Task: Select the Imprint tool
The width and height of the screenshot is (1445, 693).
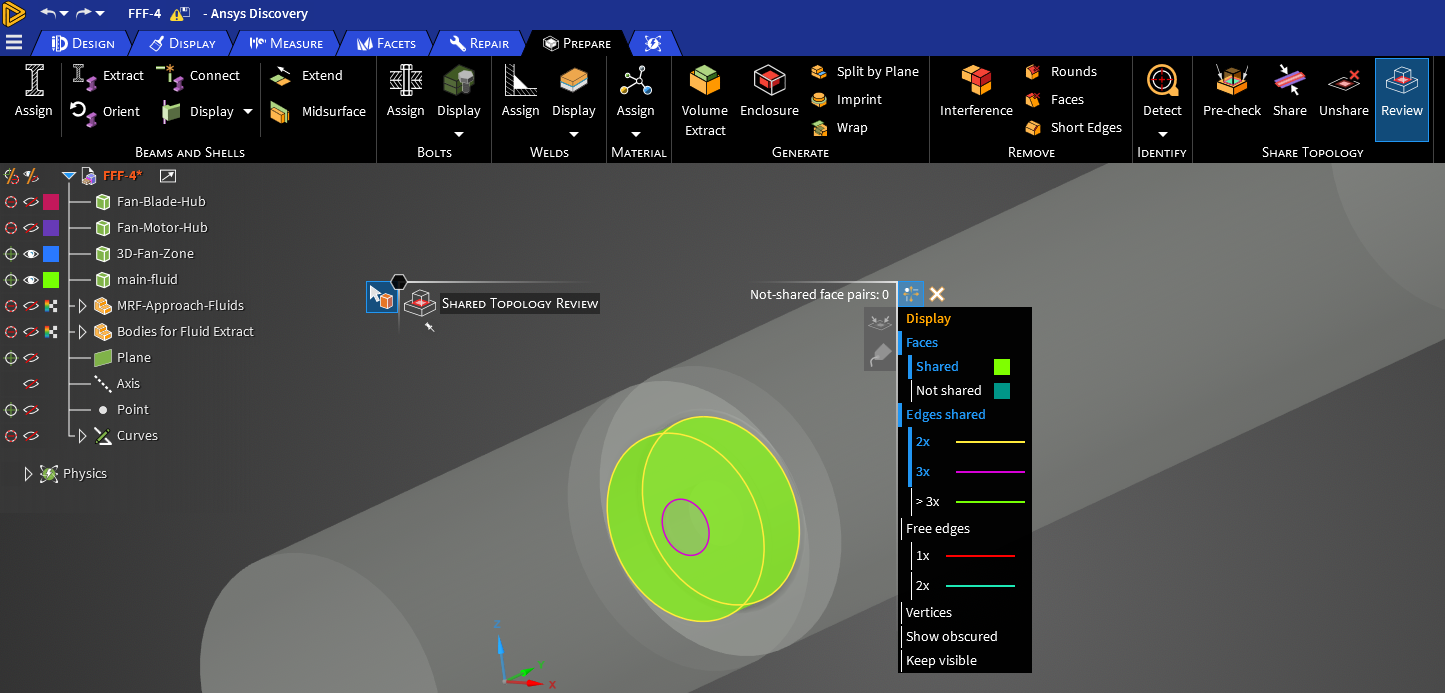Action: coord(846,99)
